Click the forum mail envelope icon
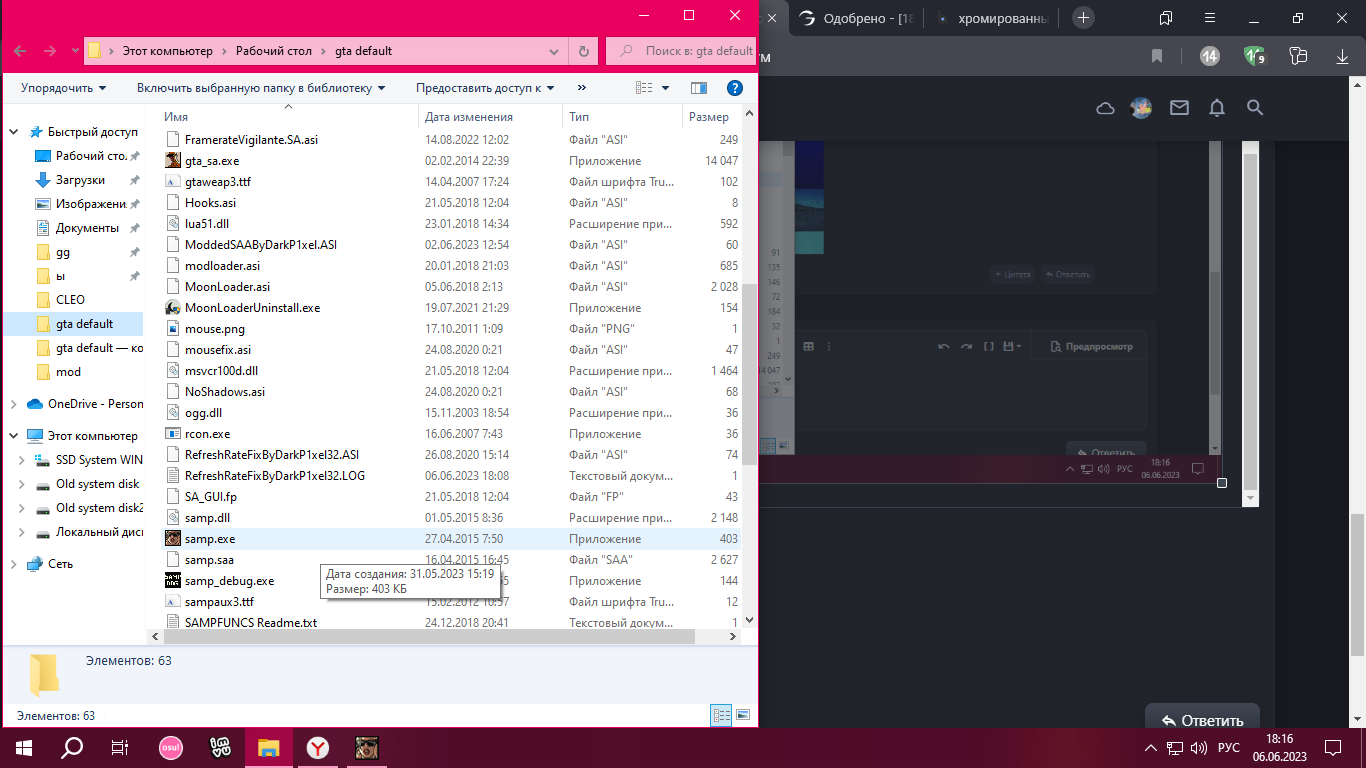This screenshot has width=1366, height=768. coord(1179,108)
